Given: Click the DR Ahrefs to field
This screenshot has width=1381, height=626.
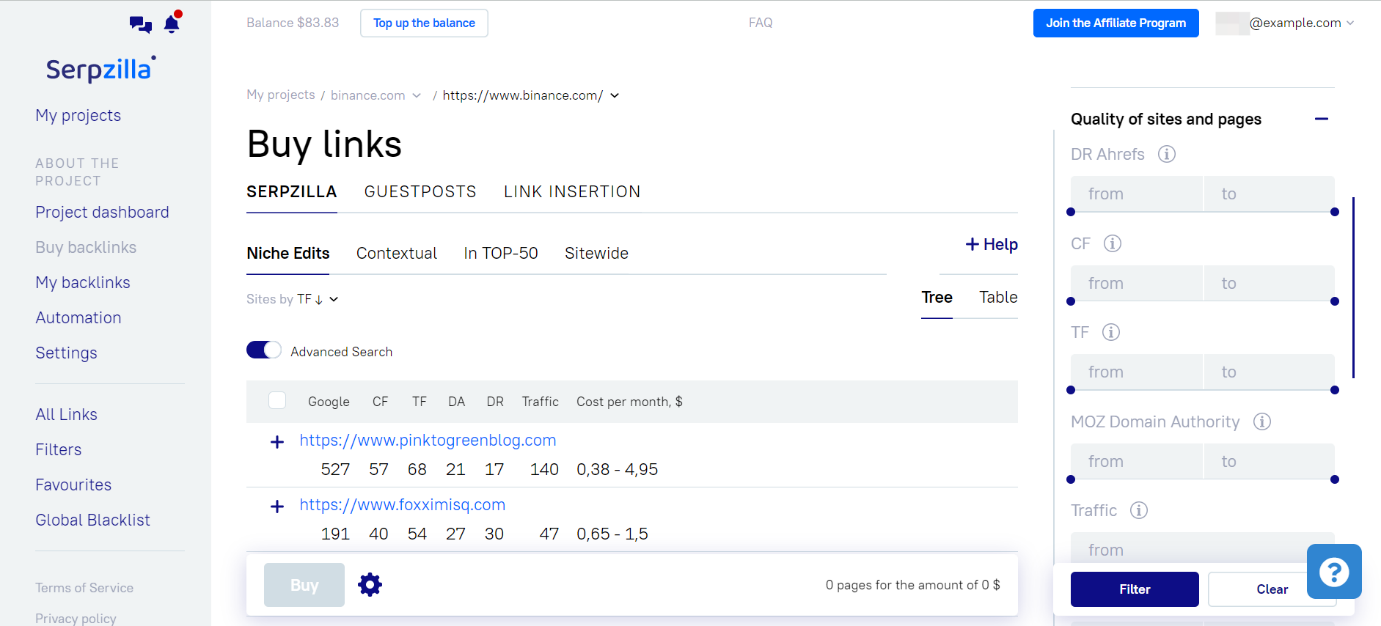Looking at the screenshot, I should 1269,194.
